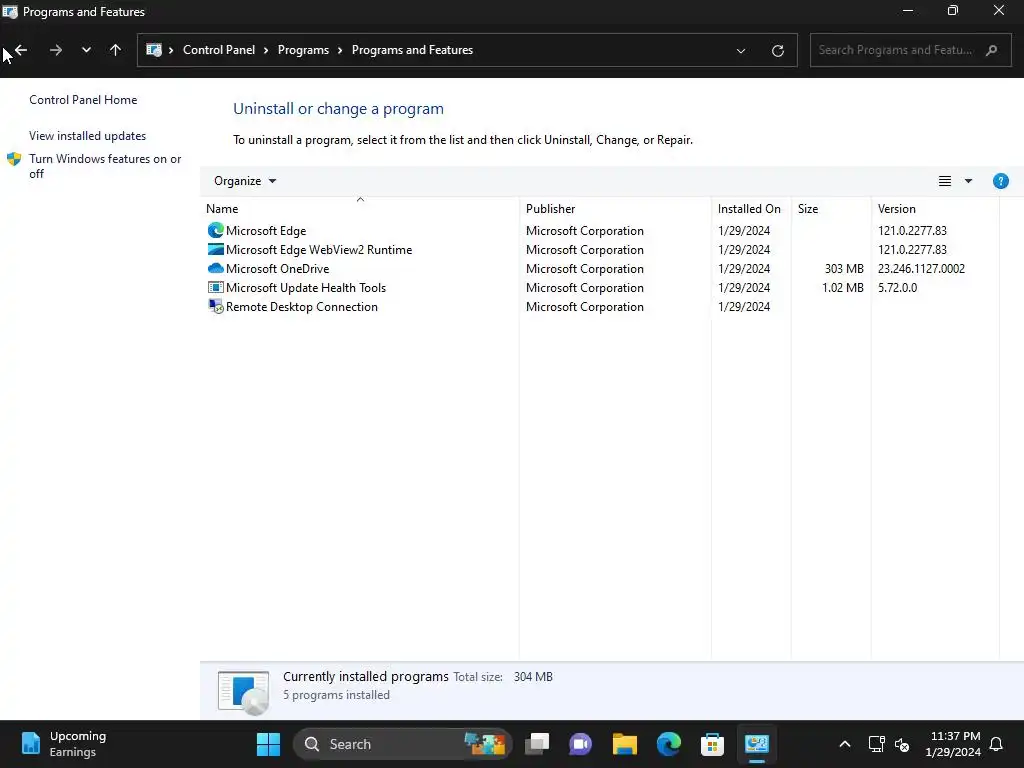1024x768 pixels.
Task: Select the Microsoft OneDrive entry
Action: click(x=600, y=268)
